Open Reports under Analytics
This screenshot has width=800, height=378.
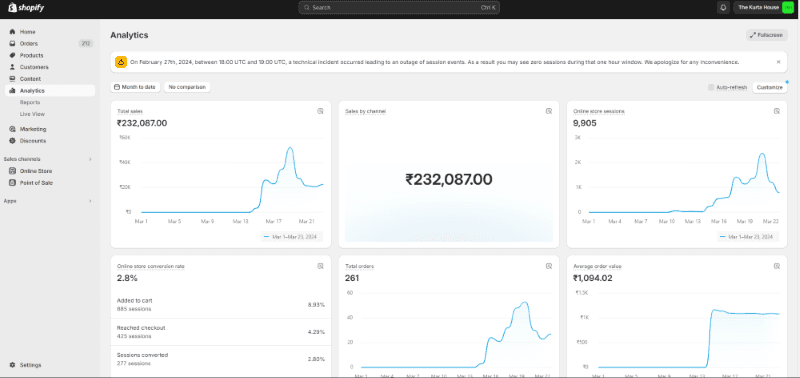coord(30,102)
